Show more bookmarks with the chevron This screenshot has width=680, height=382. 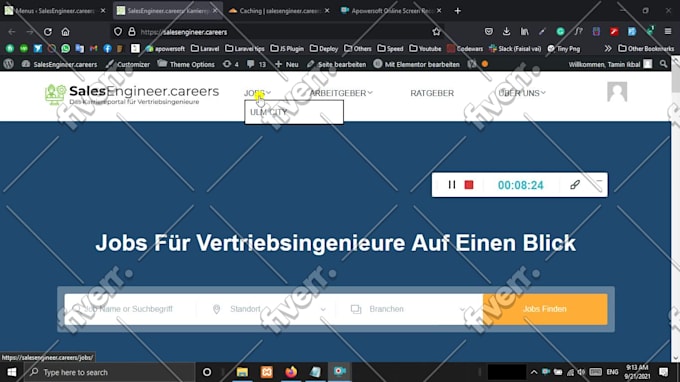click(x=608, y=49)
